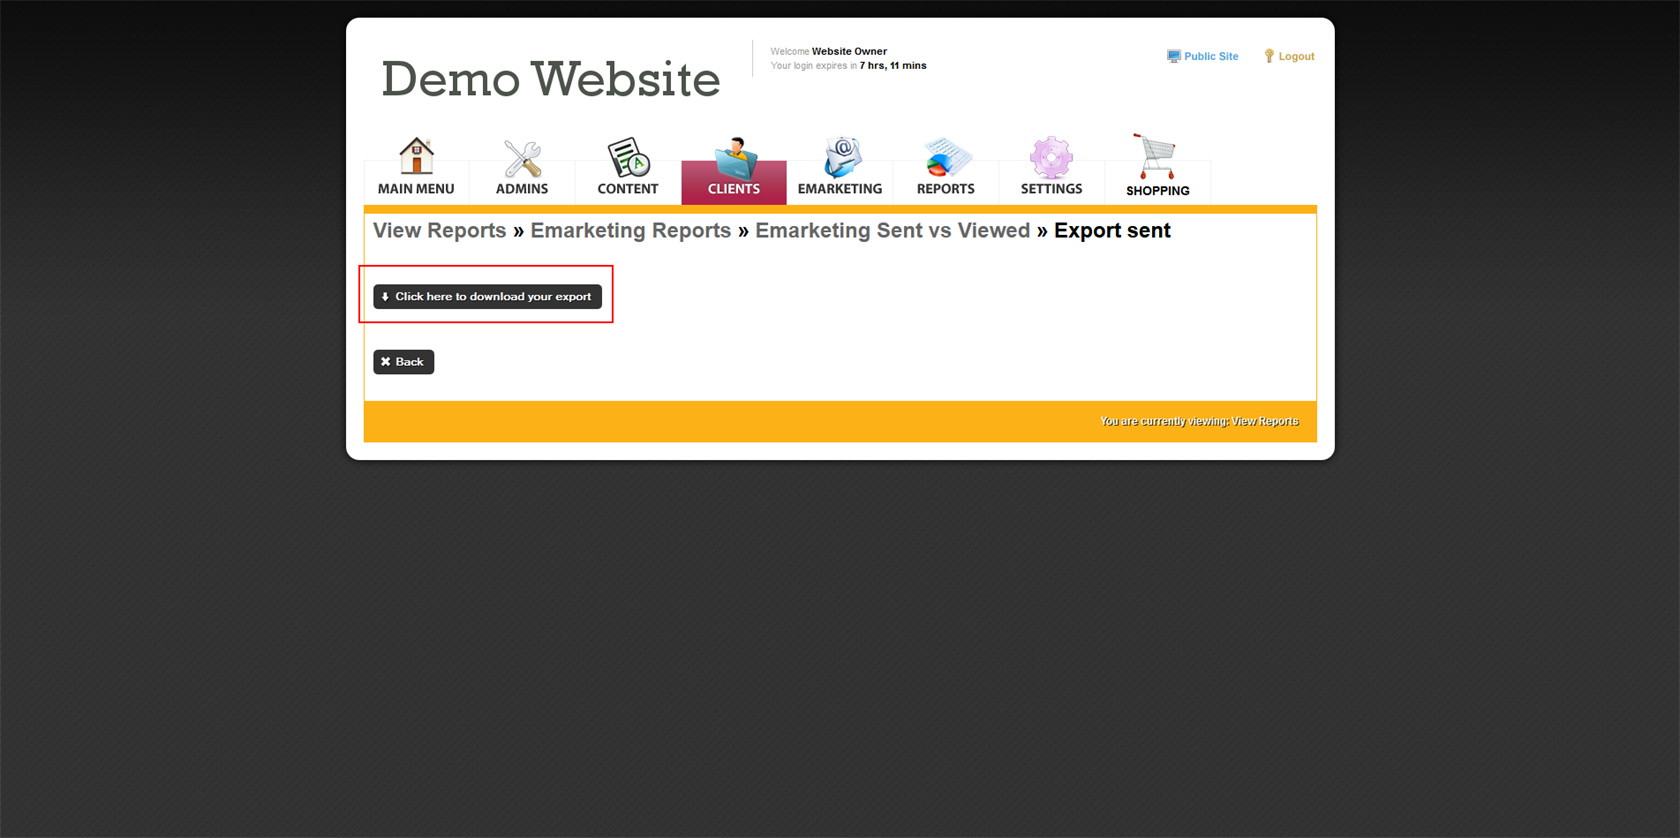Screen dimensions: 1680x838
Task: Go to Emarketing Reports breadcrumb
Action: tap(630, 230)
